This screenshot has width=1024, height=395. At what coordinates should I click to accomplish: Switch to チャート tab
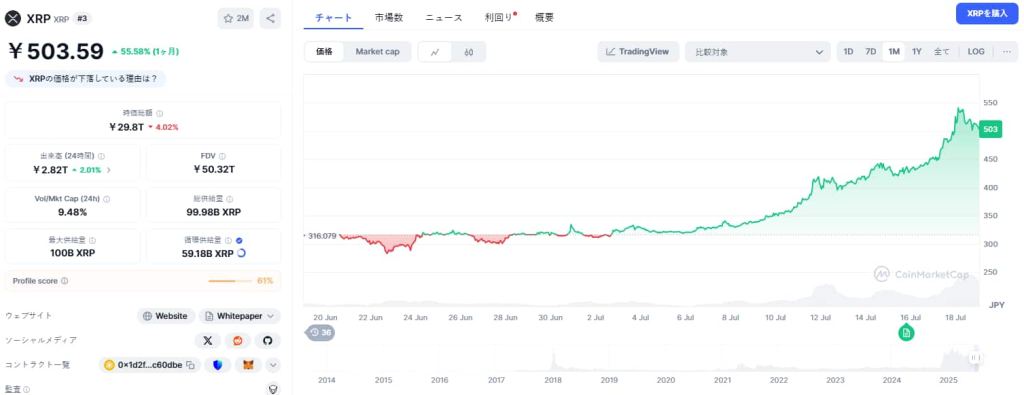(x=334, y=18)
